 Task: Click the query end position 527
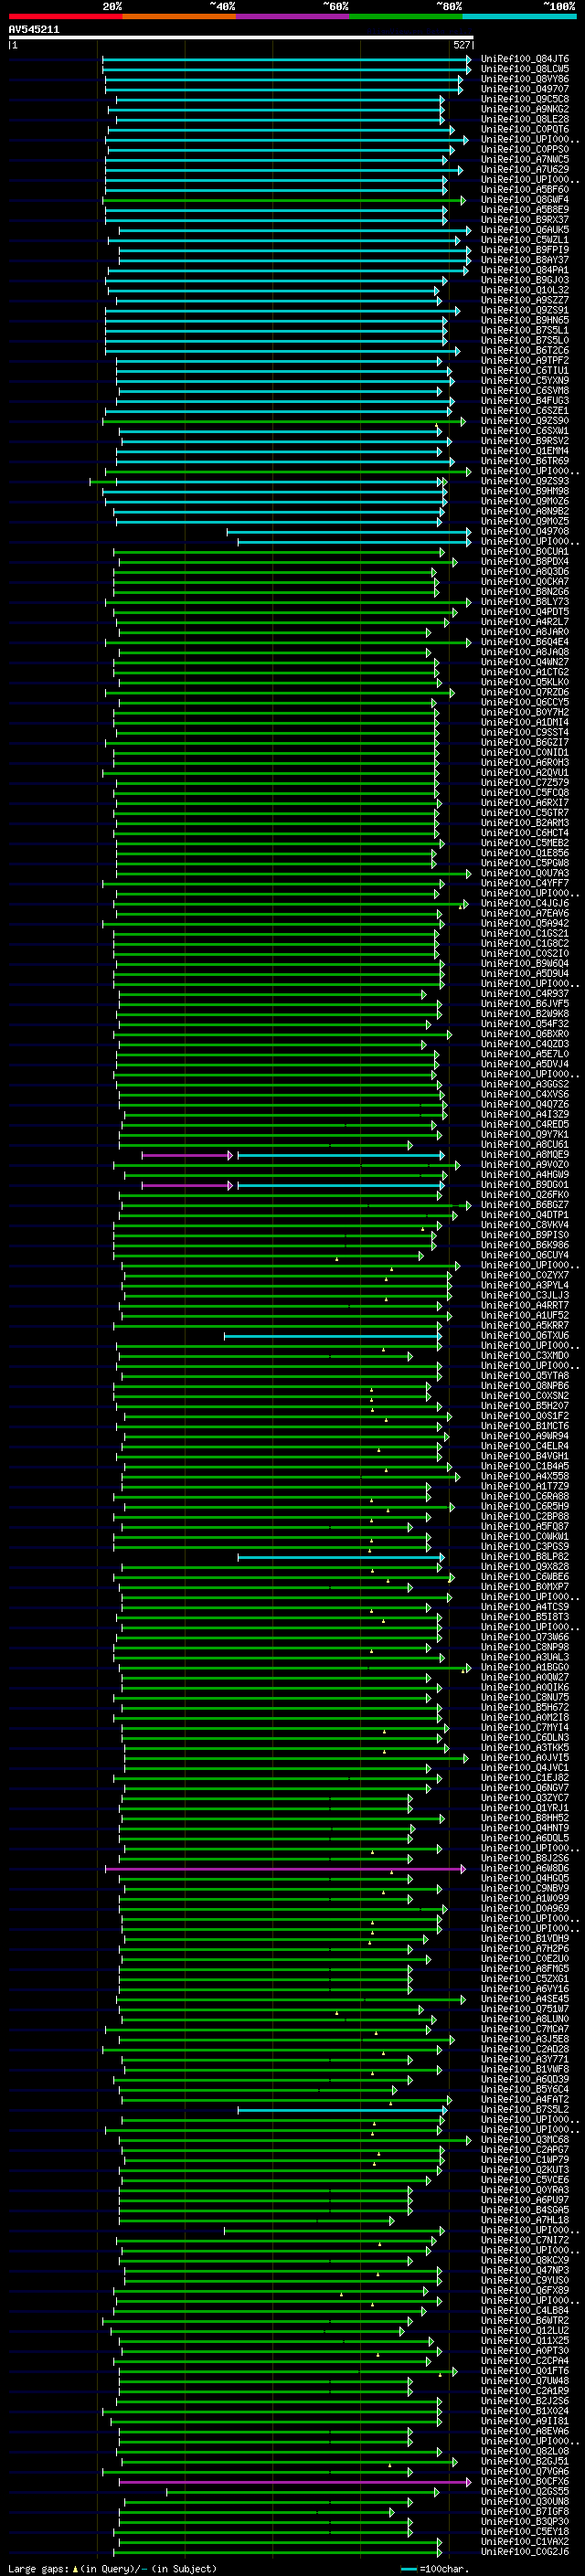click(462, 45)
